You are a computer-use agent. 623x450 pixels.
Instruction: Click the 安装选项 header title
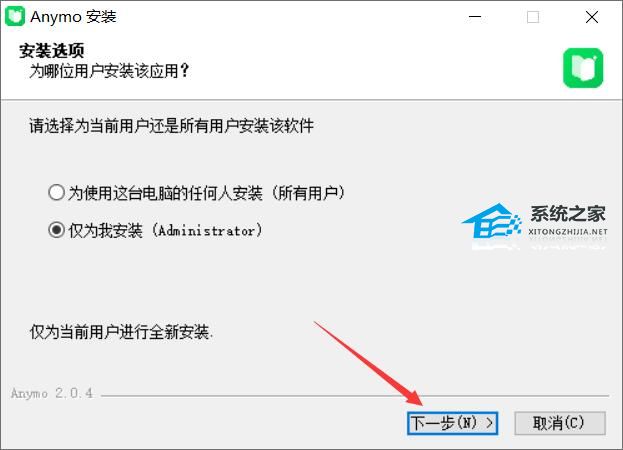52,50
